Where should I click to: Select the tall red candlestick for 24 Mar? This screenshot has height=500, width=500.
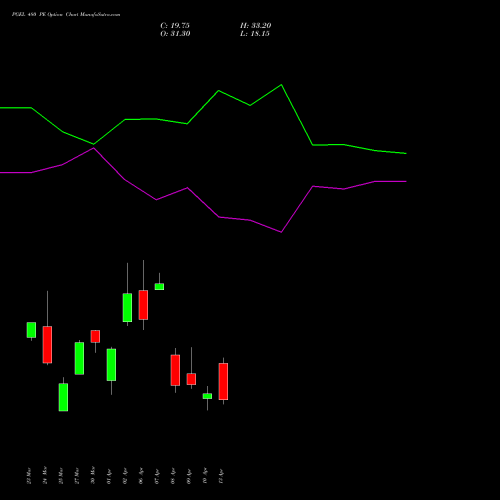pyautogui.click(x=47, y=345)
